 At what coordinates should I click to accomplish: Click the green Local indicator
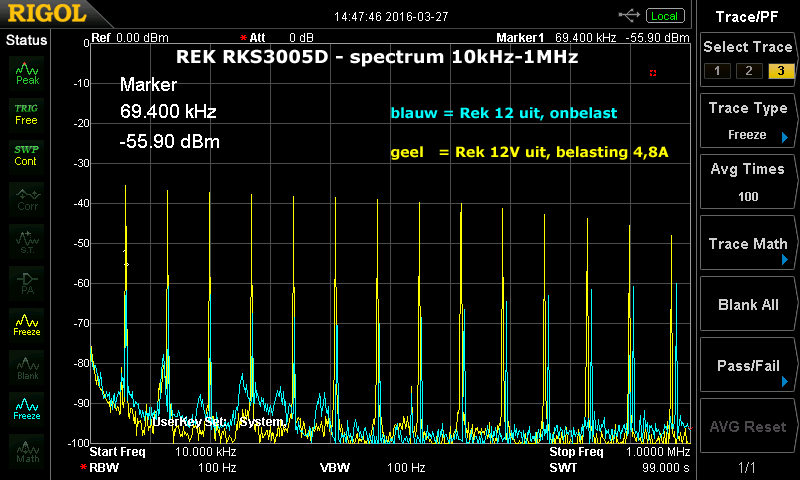point(664,16)
